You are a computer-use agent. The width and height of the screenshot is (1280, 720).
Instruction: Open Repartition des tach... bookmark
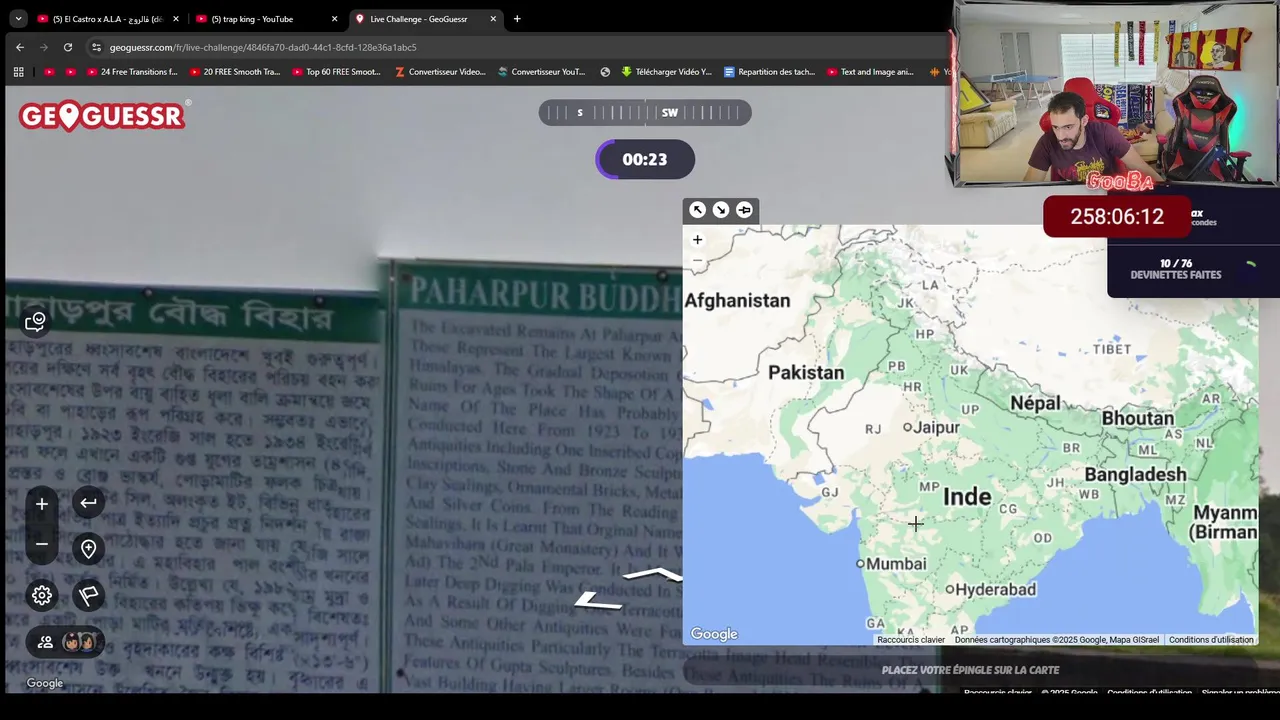pos(770,72)
